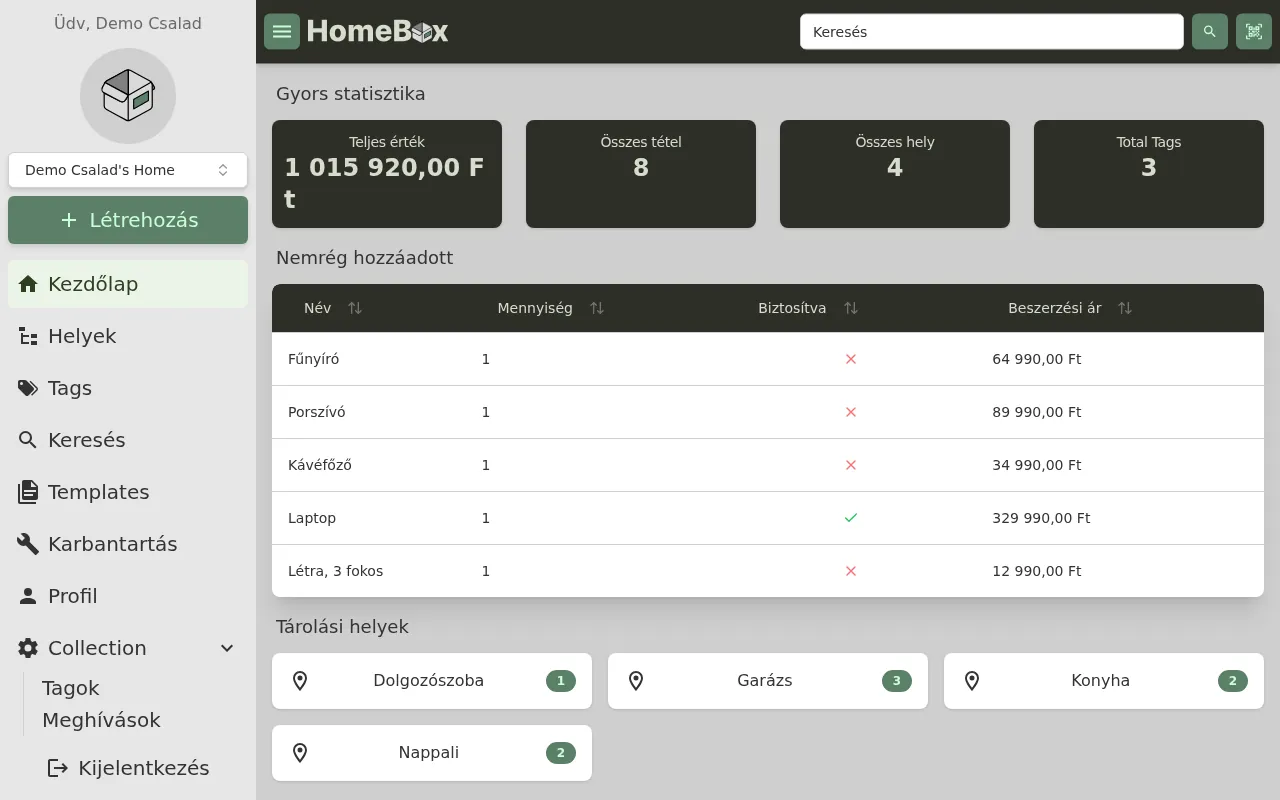Viewport: 1280px width, 800px height.
Task: Click the red X insured mark for Létra
Action: (851, 571)
